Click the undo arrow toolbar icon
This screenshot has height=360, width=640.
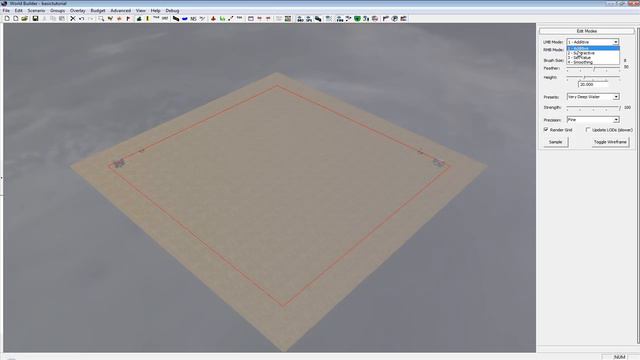82,19
